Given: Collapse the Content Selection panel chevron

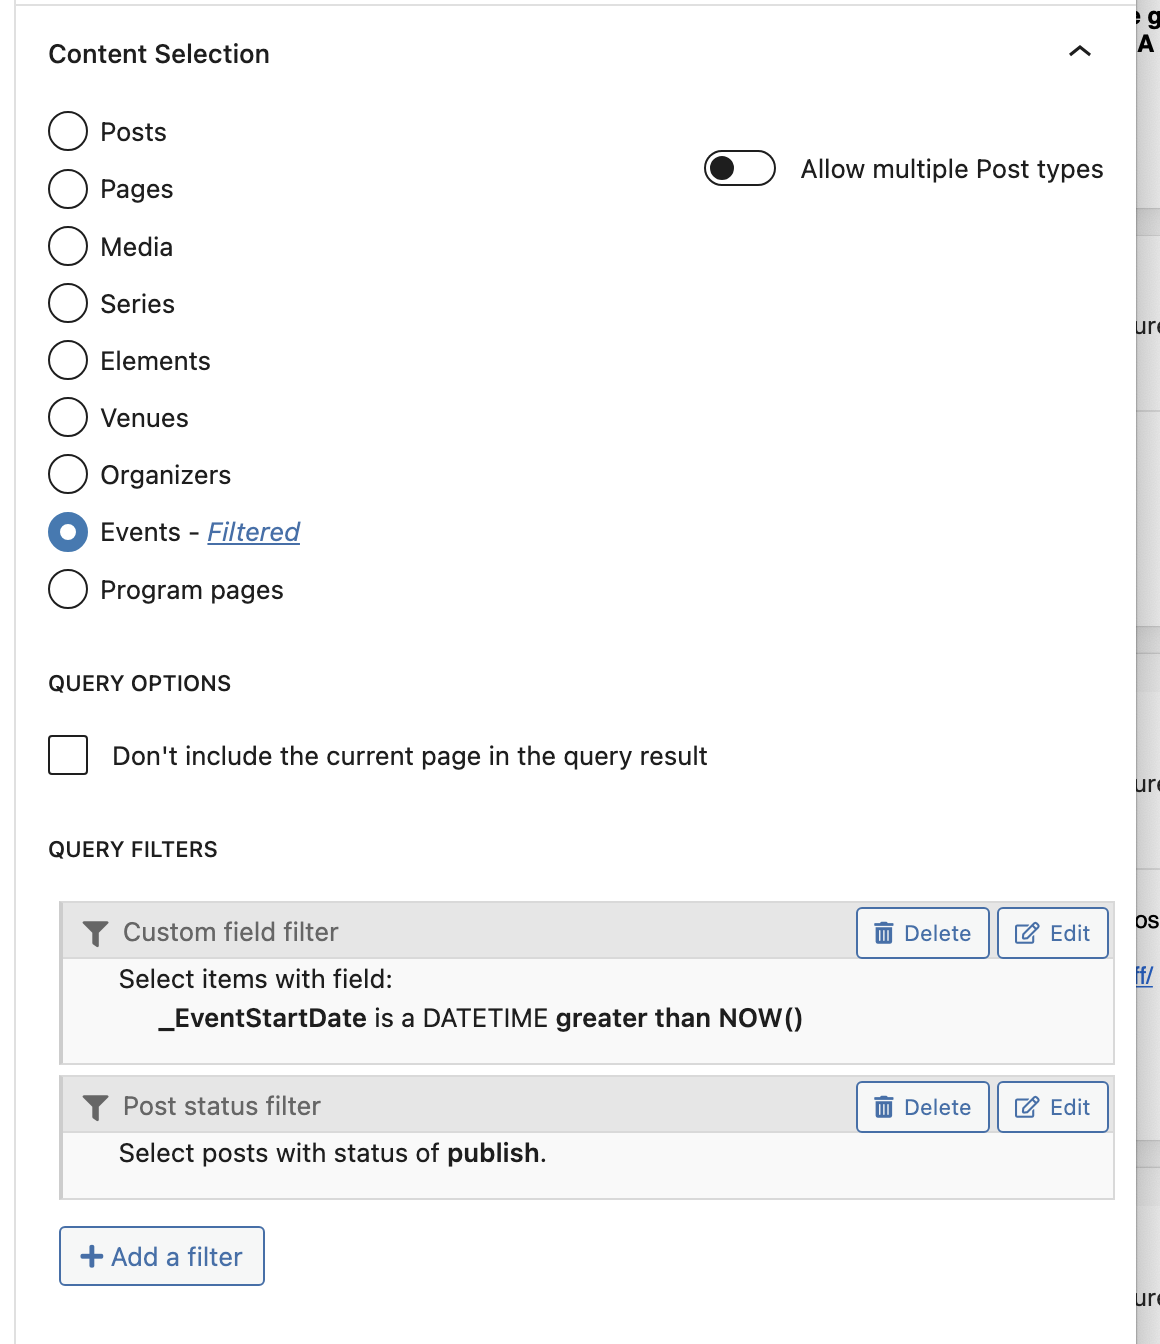Looking at the screenshot, I should [x=1080, y=51].
